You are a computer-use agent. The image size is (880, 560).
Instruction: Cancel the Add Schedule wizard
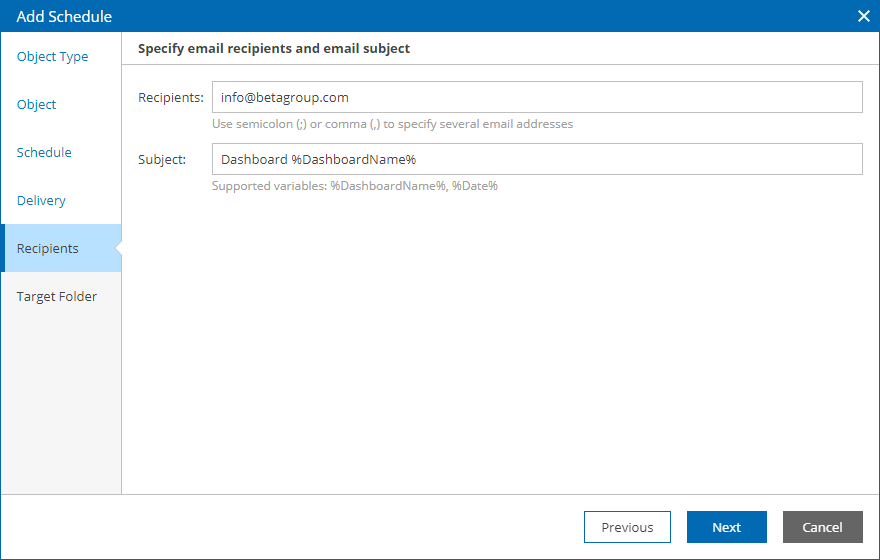[822, 527]
